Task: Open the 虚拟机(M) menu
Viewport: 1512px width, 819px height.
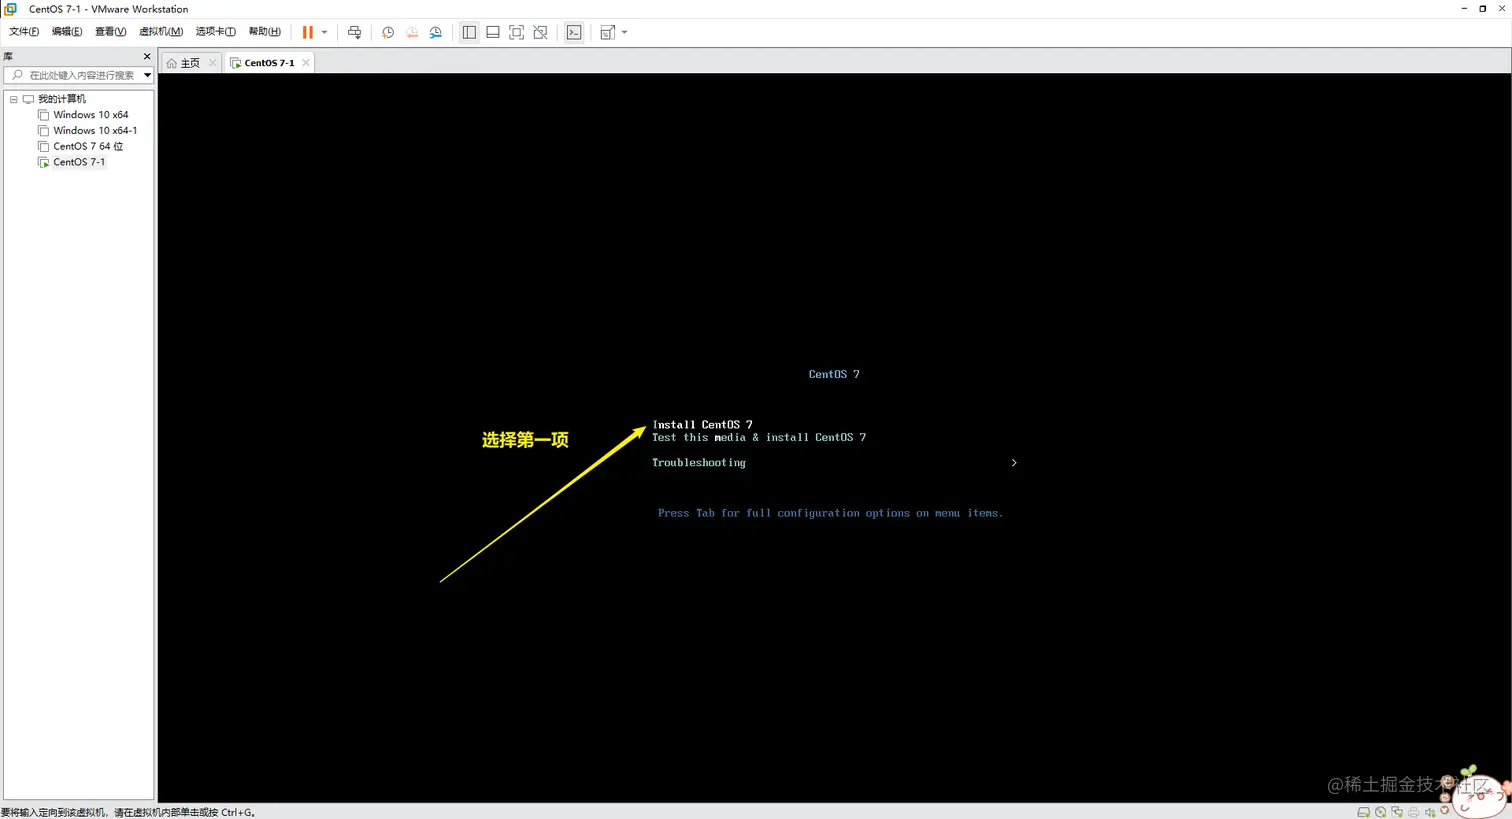Action: (160, 32)
